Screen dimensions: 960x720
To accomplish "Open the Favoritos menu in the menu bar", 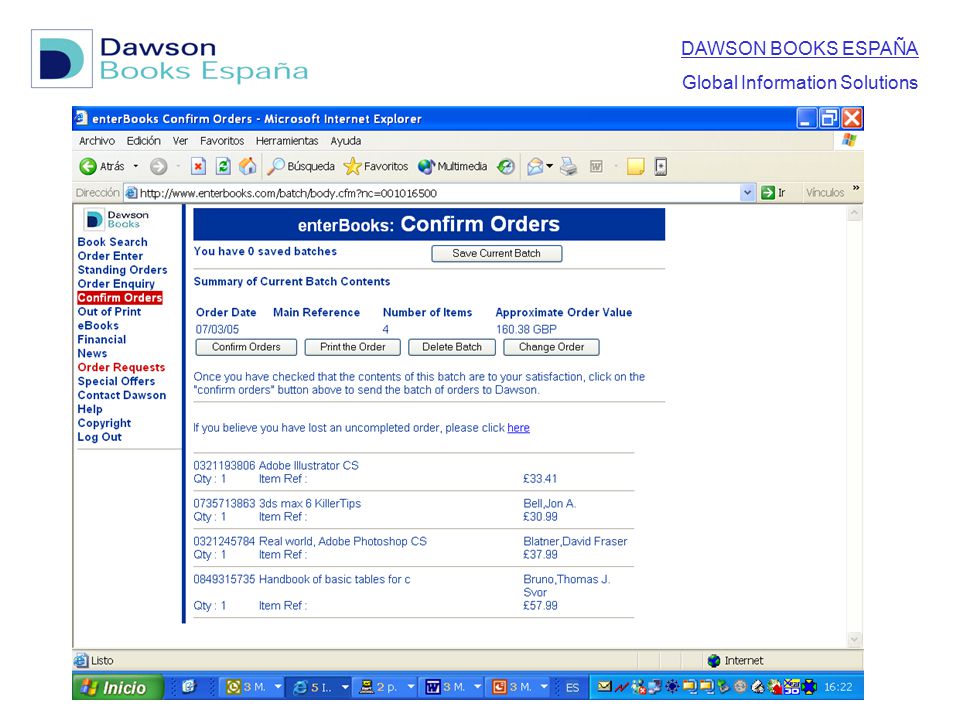I will click(222, 141).
